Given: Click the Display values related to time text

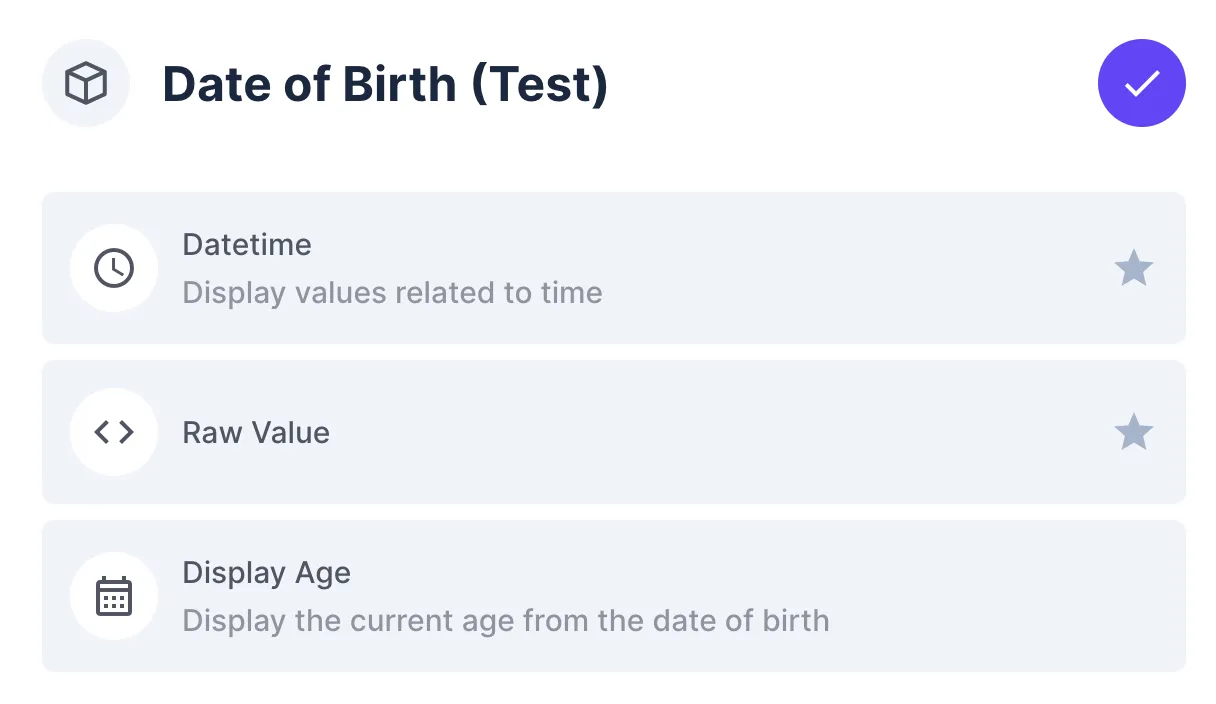Looking at the screenshot, I should coord(393,293).
